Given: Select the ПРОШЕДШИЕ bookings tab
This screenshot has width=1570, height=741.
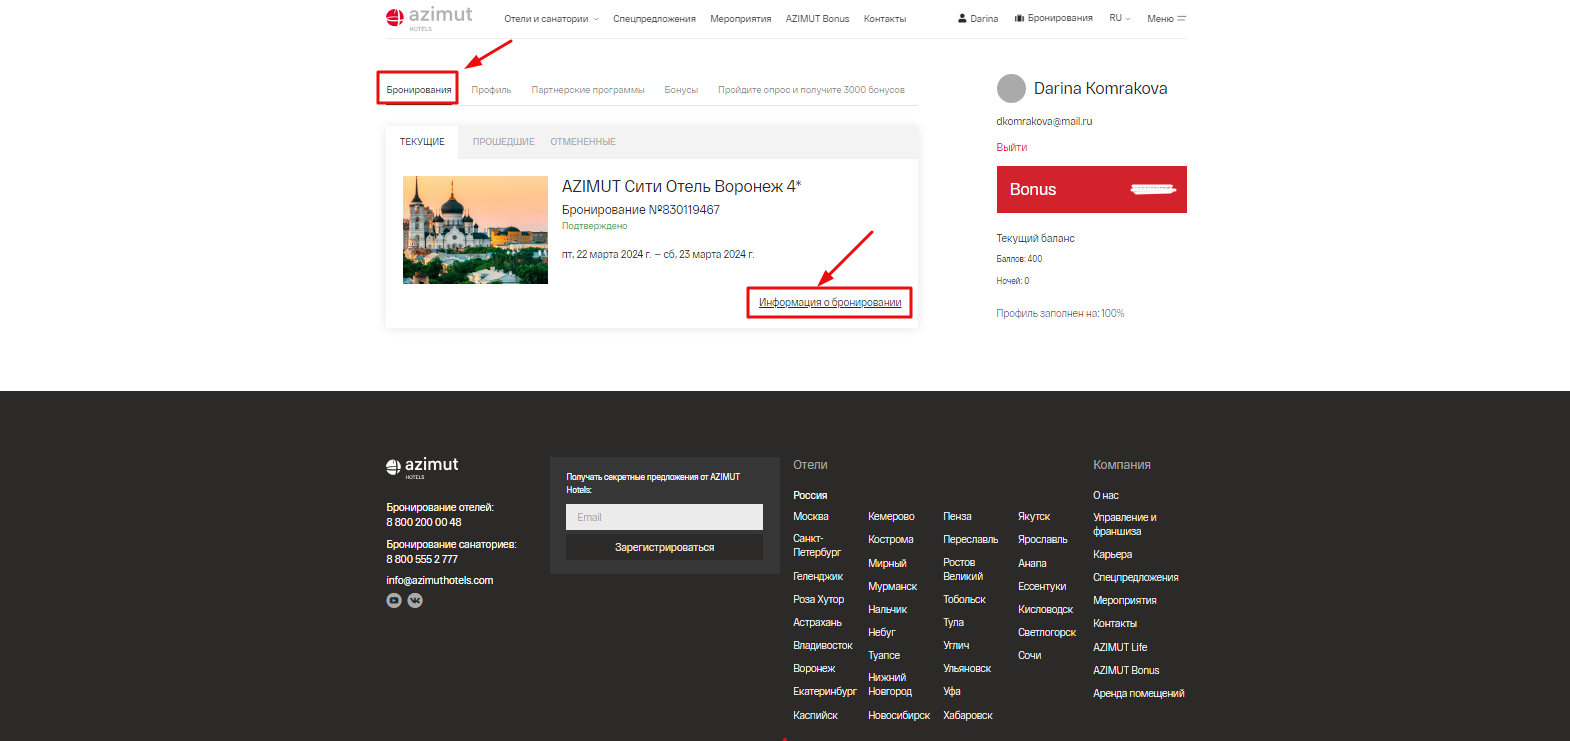Looking at the screenshot, I should click(x=504, y=142).
